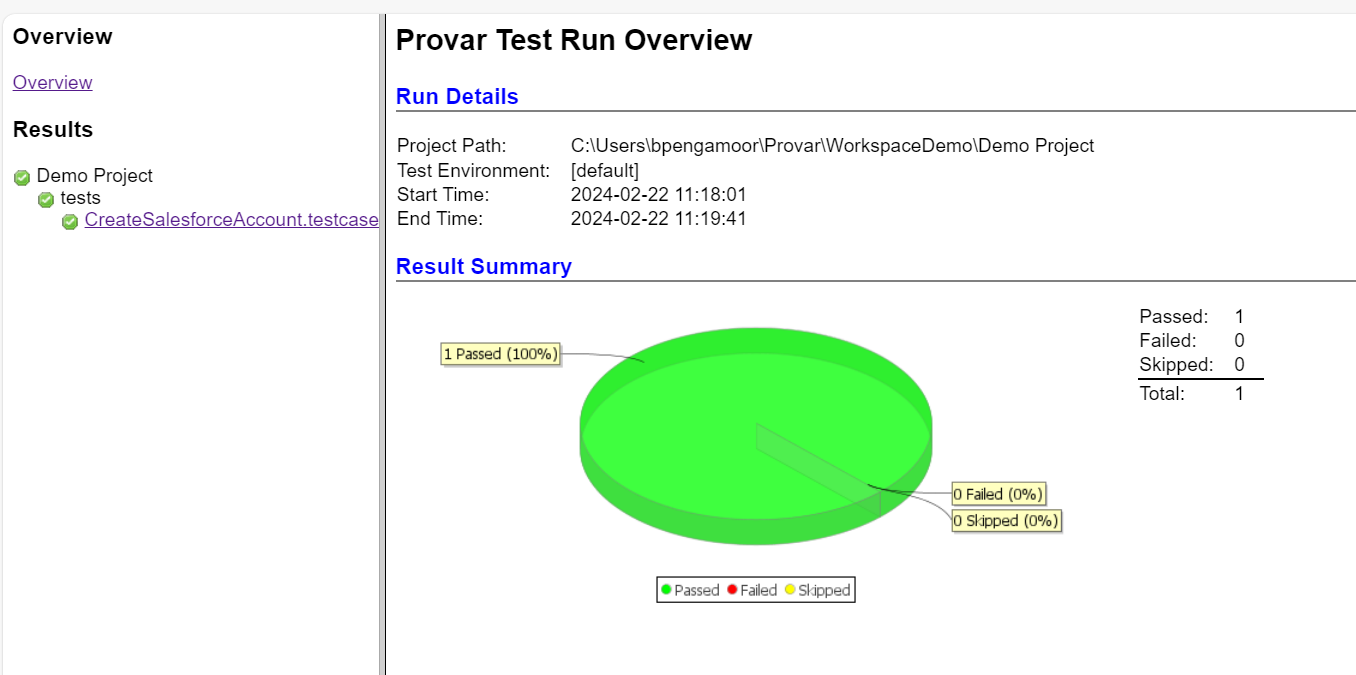Click the 'Passed:' count row
The width and height of the screenshot is (1356, 675).
(1192, 317)
